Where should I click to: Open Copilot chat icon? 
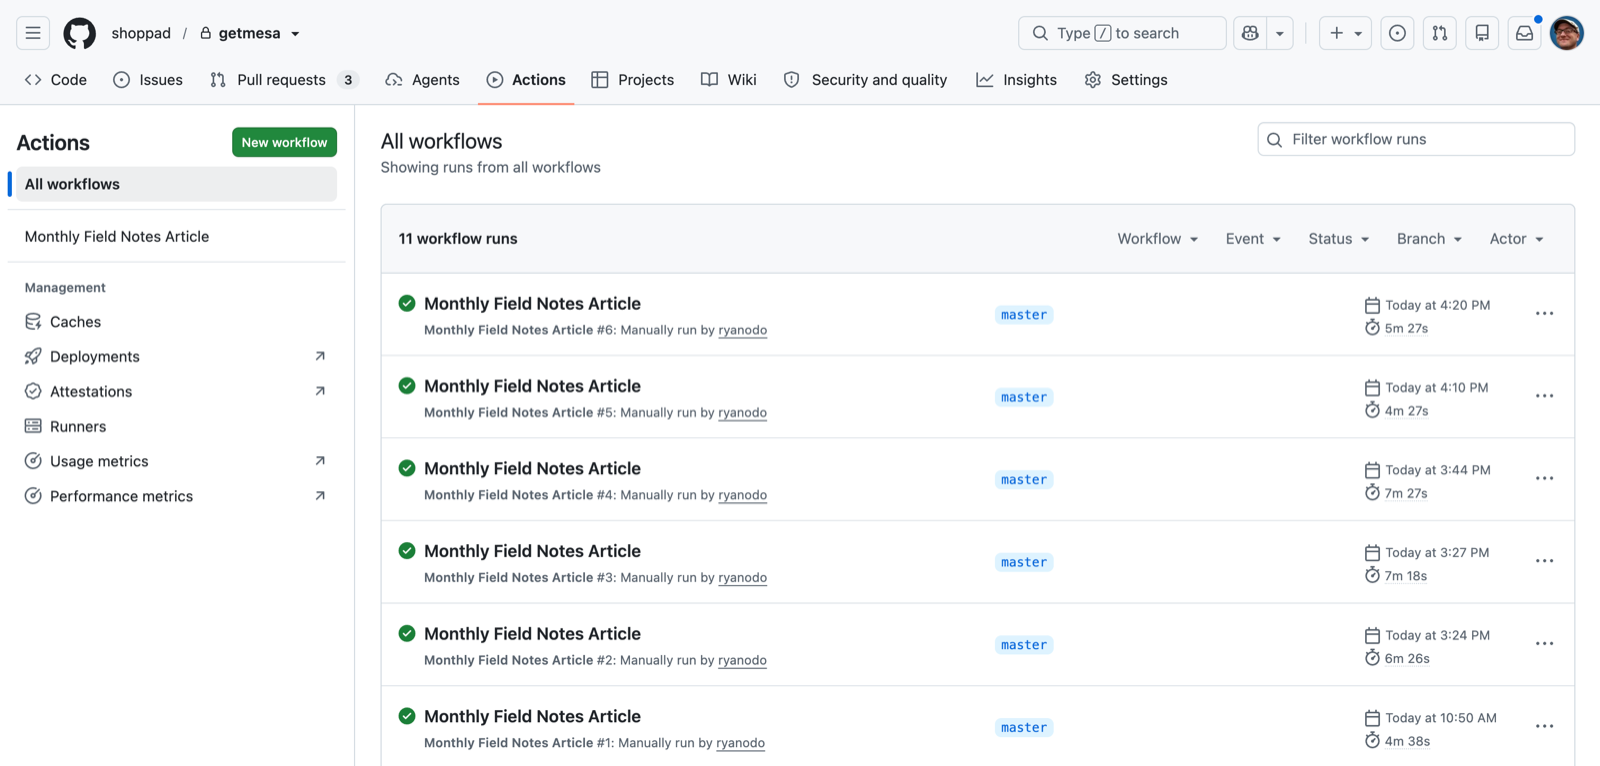pos(1250,33)
